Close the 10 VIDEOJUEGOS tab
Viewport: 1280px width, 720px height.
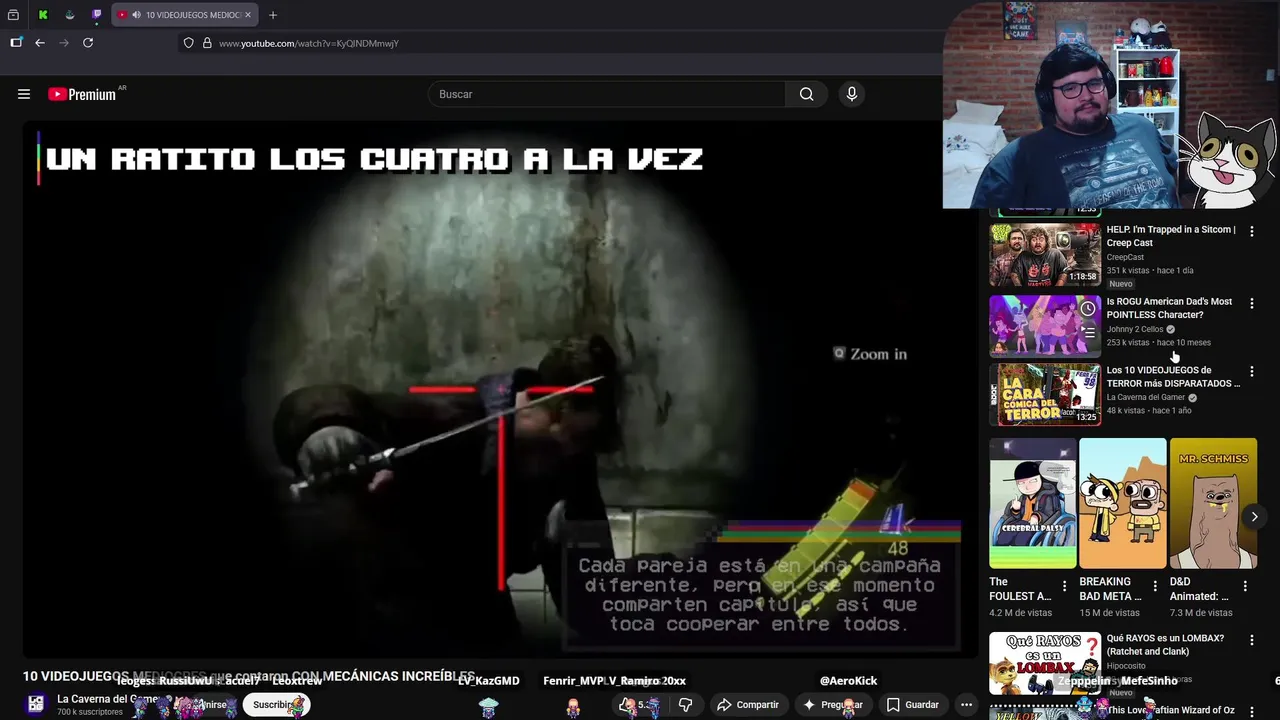pos(247,15)
